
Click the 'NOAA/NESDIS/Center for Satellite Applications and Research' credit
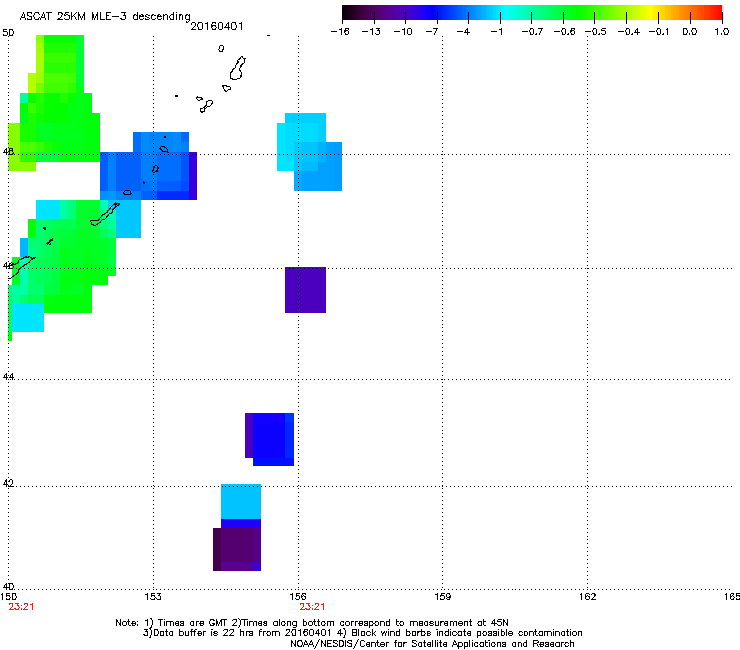tap(432, 644)
